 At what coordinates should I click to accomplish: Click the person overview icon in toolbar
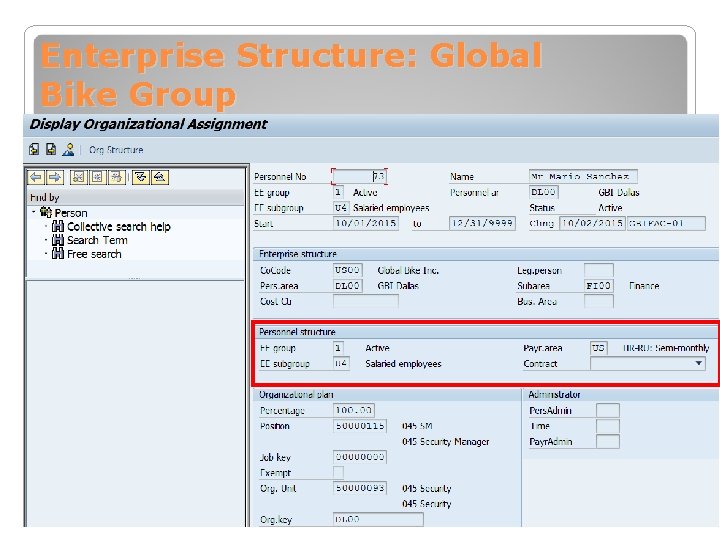pyautogui.click(x=68, y=149)
